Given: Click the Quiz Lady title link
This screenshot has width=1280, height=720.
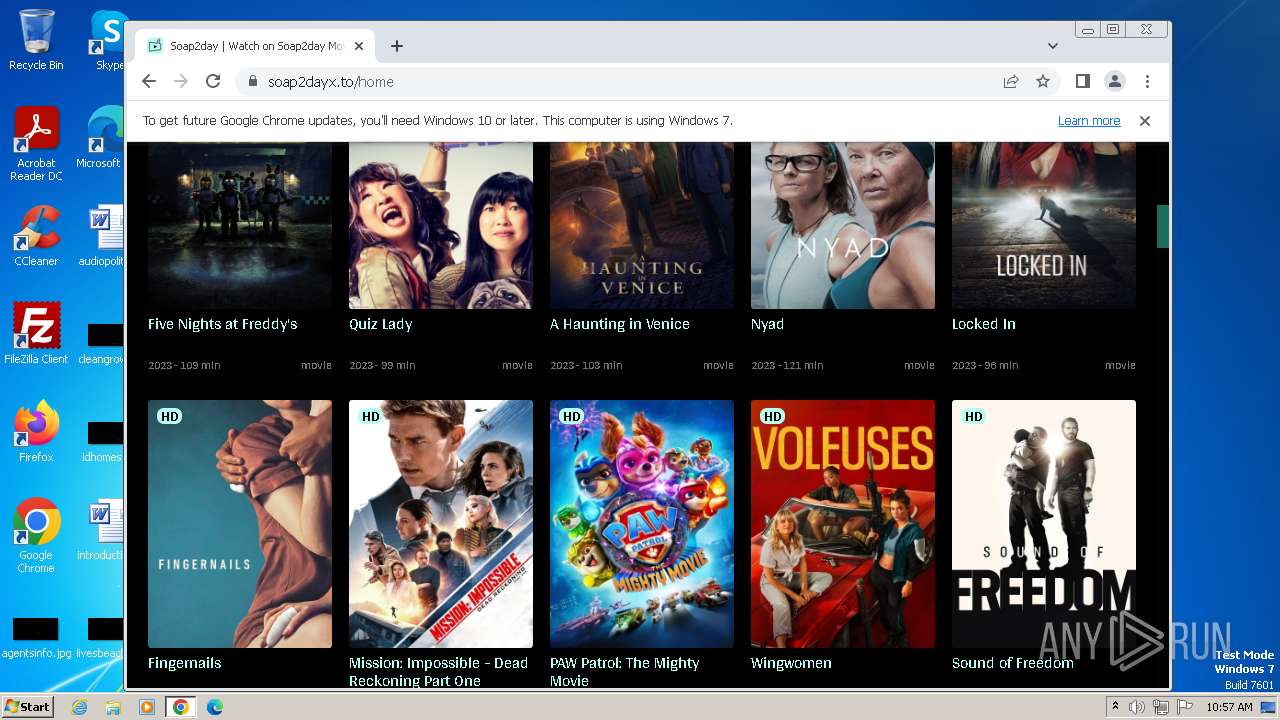Looking at the screenshot, I should (381, 324).
